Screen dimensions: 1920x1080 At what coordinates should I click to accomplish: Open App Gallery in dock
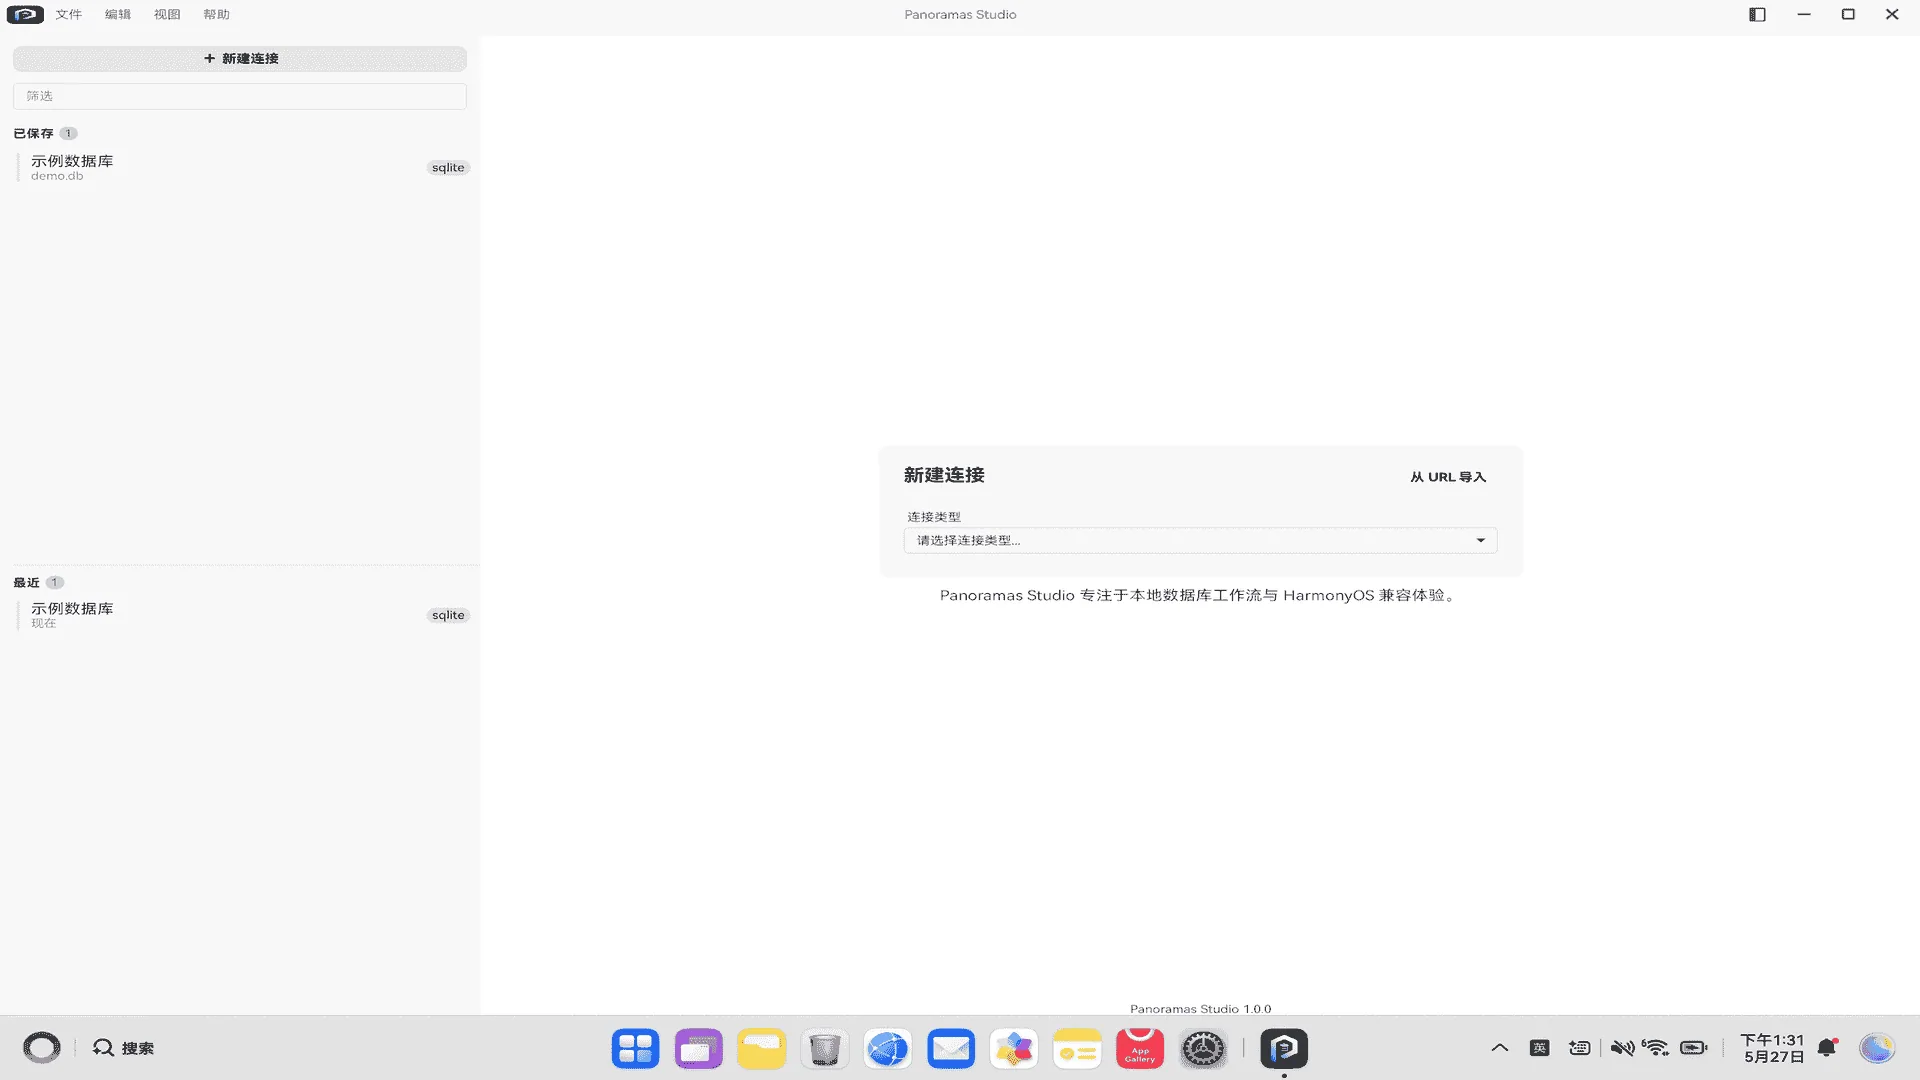coord(1139,1048)
